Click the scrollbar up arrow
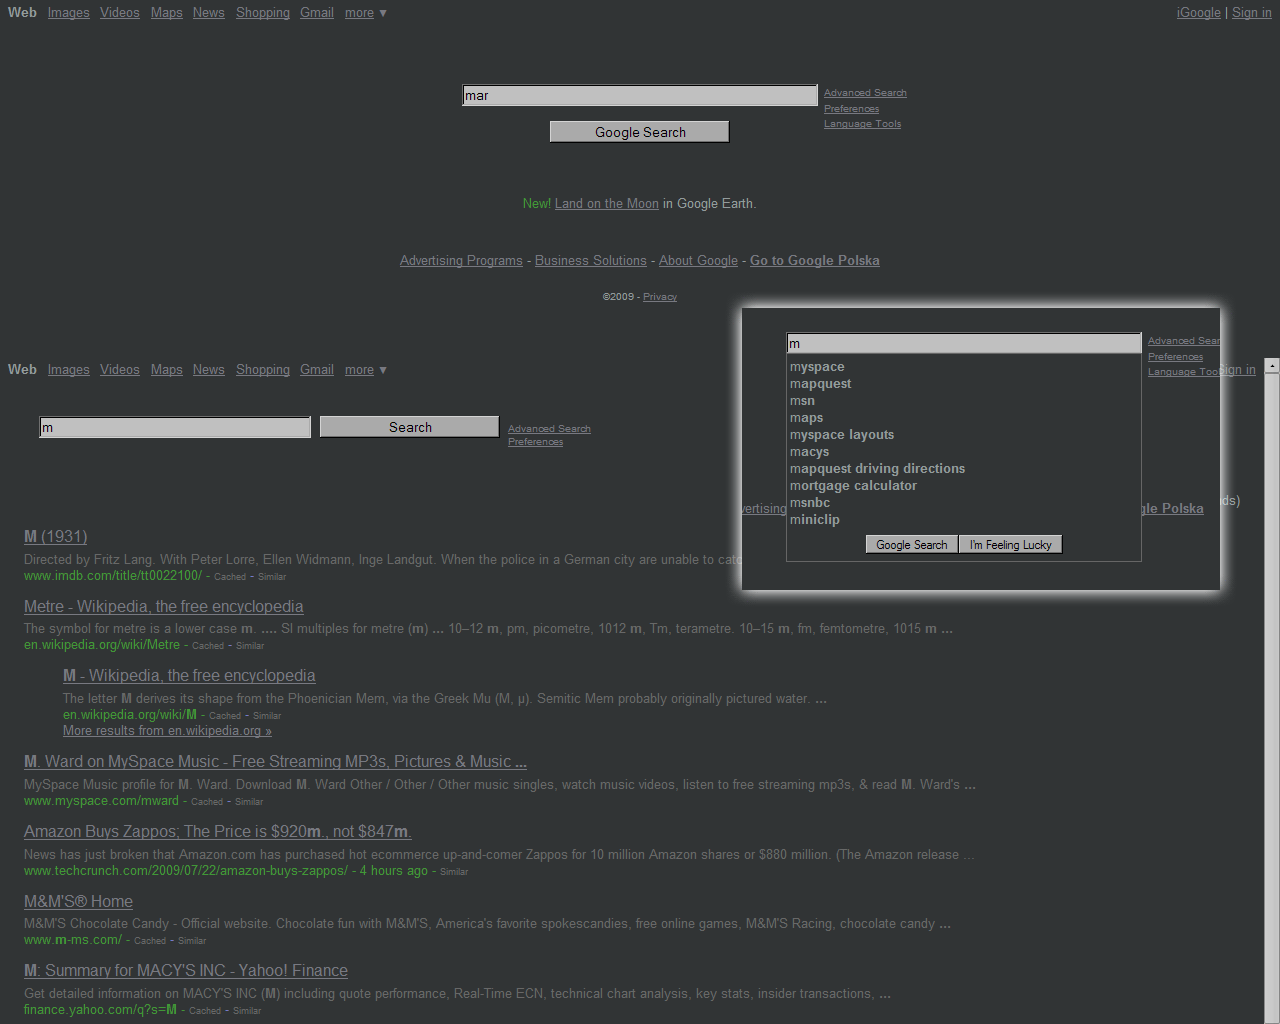Viewport: 1280px width, 1024px height. click(x=1272, y=364)
